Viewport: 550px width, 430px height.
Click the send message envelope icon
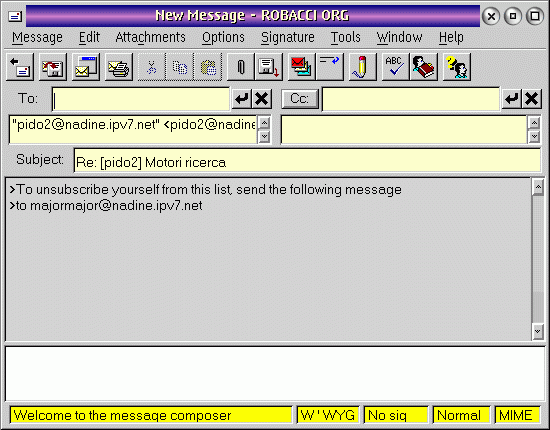click(x=86, y=67)
